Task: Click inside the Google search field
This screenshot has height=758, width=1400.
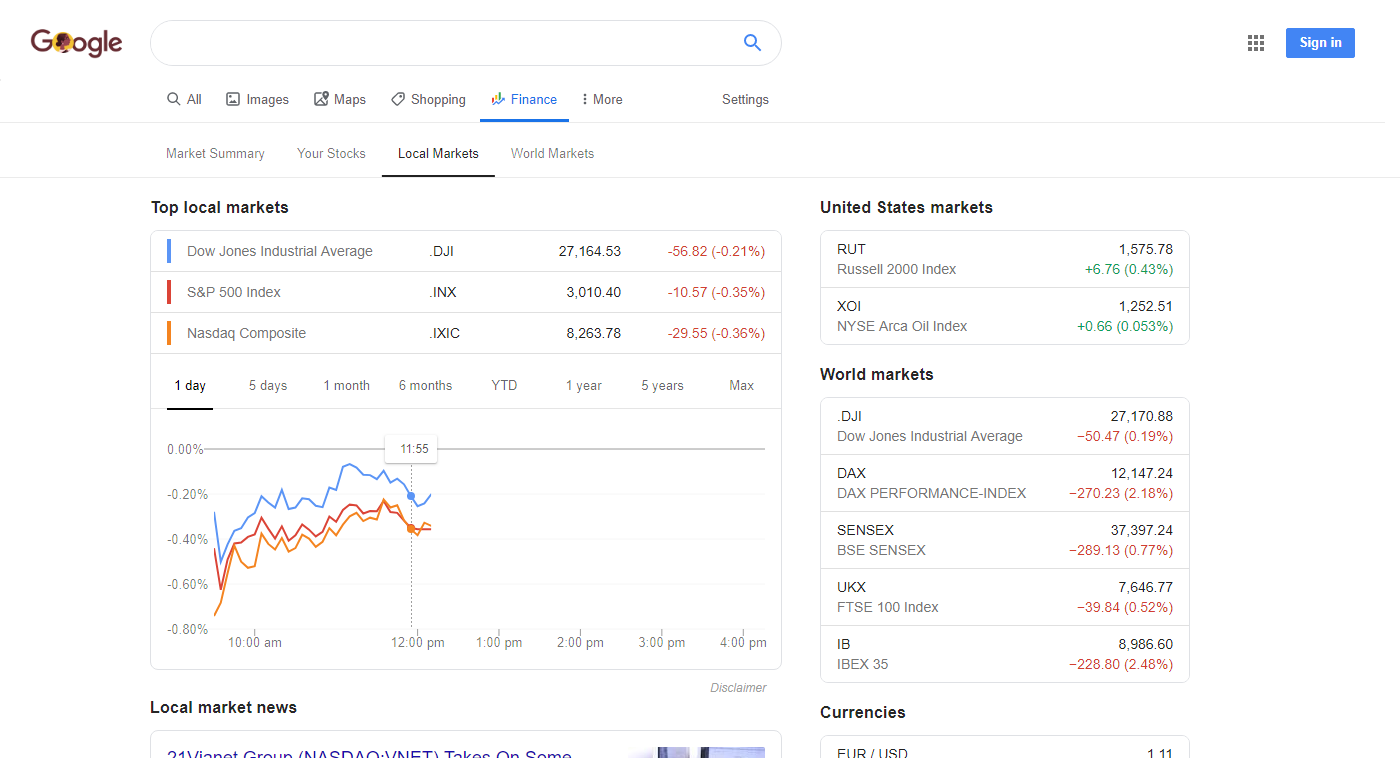Action: [445, 43]
